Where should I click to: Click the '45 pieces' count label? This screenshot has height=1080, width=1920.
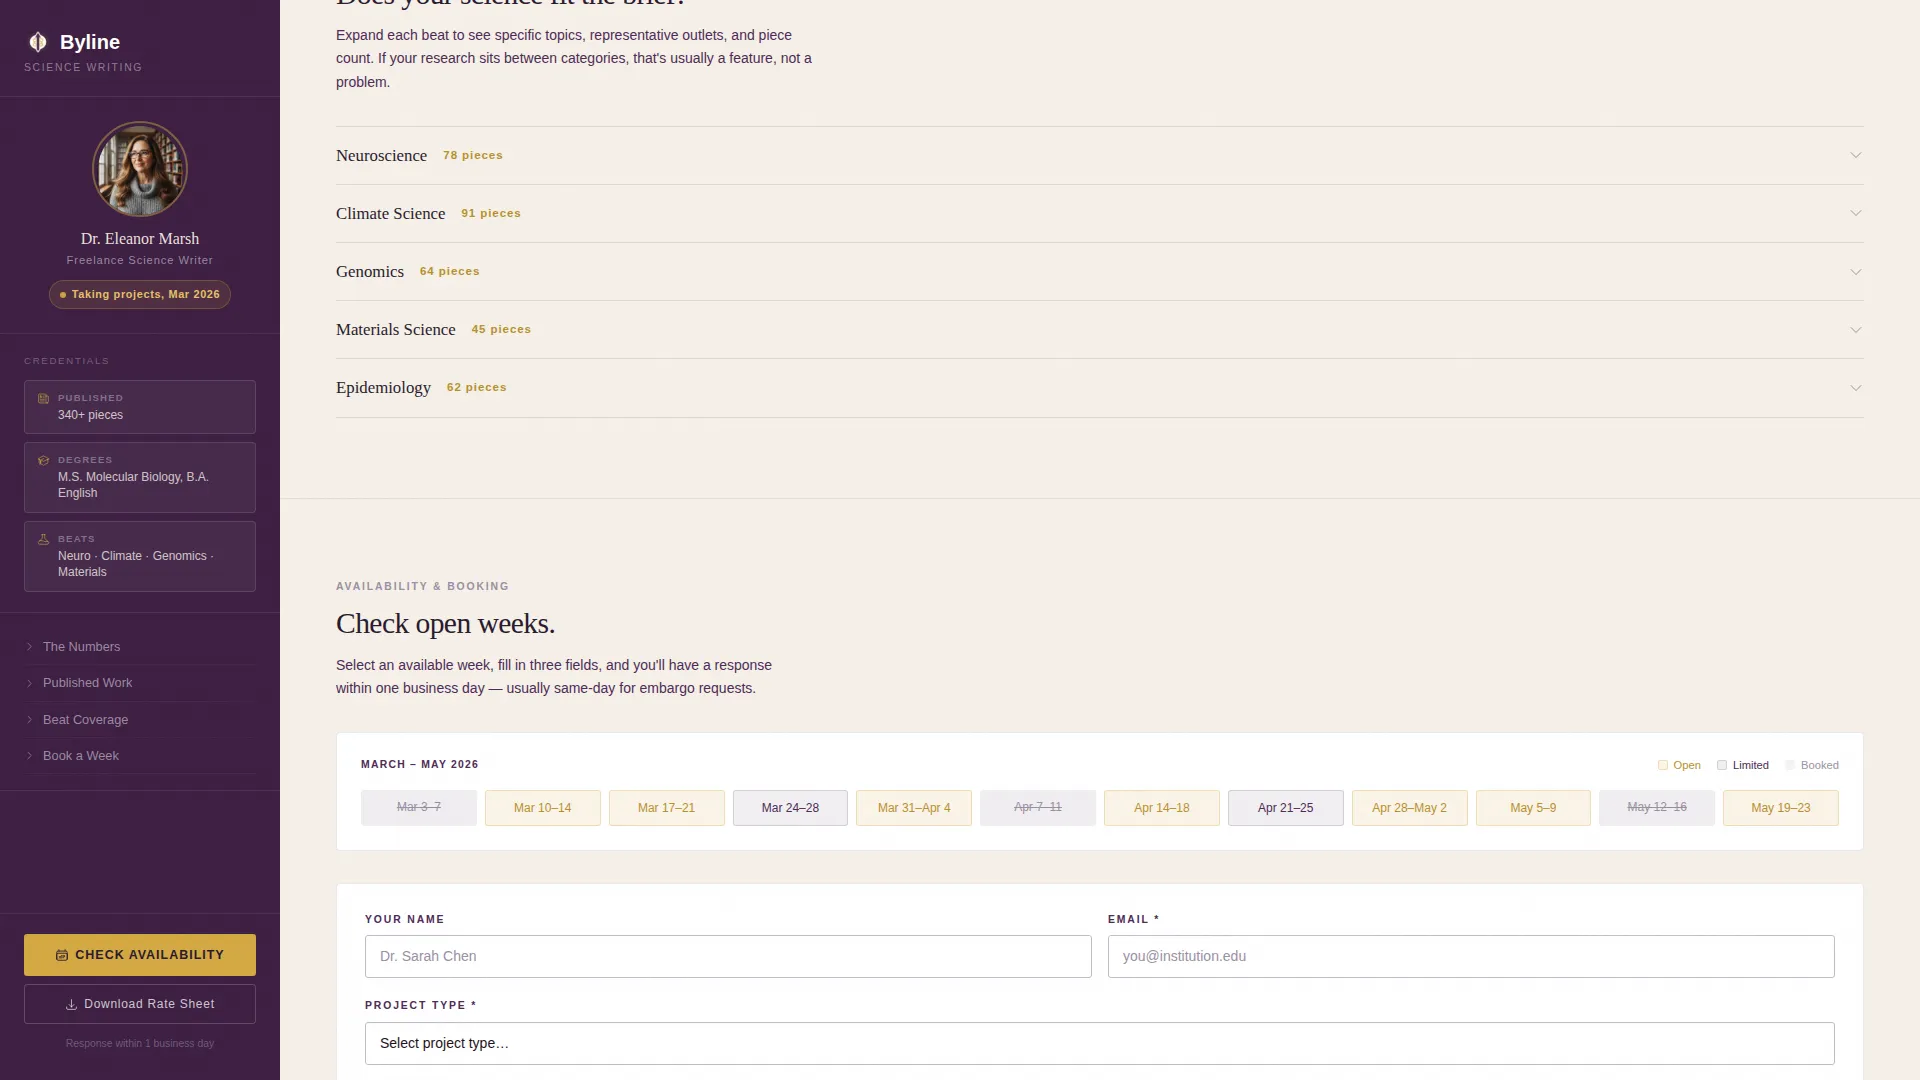point(501,329)
